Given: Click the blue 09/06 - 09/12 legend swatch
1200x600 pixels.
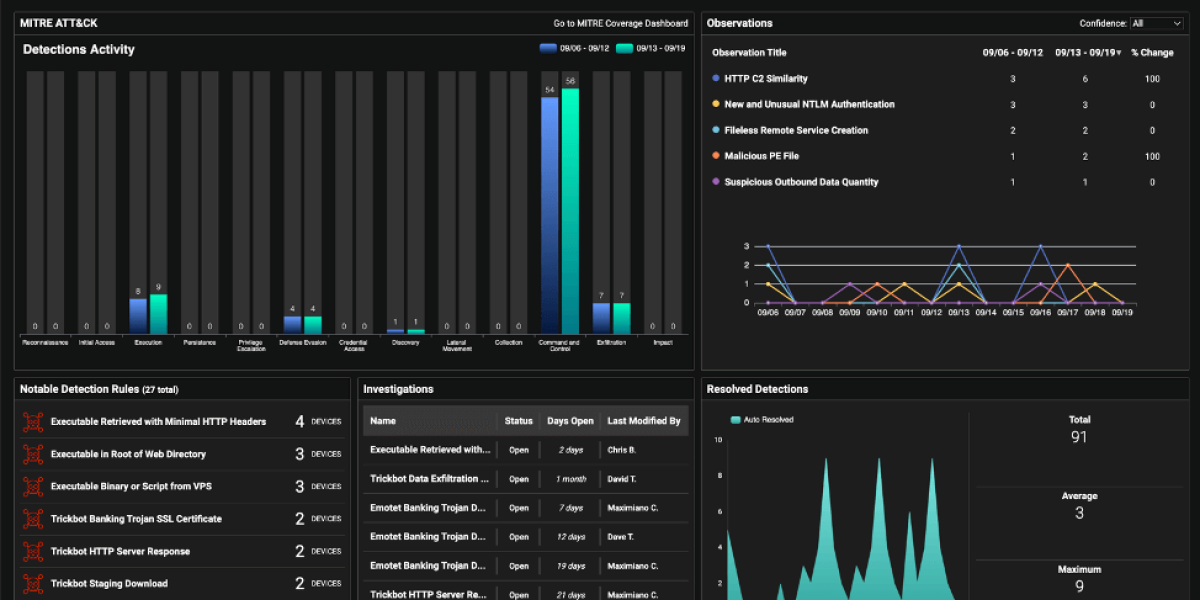Looking at the screenshot, I should click(548, 48).
